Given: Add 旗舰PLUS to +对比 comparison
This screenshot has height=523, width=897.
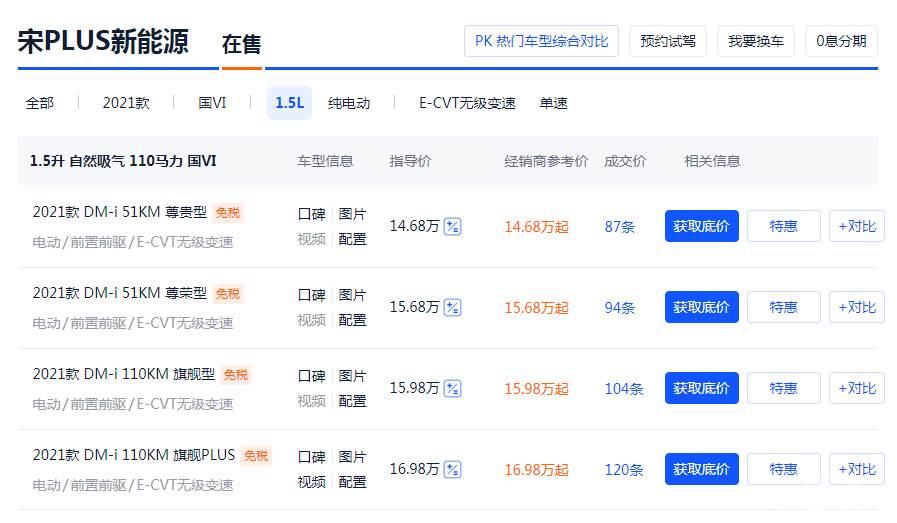Looking at the screenshot, I should [857, 470].
